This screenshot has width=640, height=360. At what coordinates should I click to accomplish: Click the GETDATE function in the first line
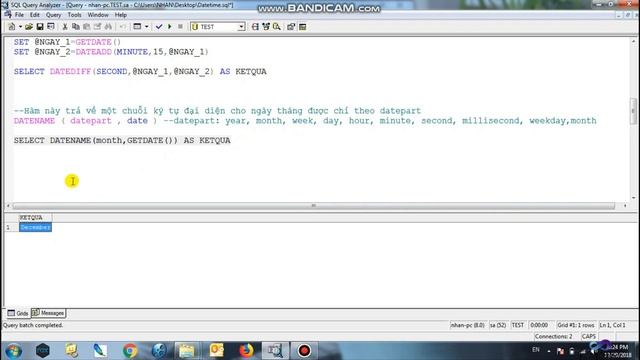point(93,42)
